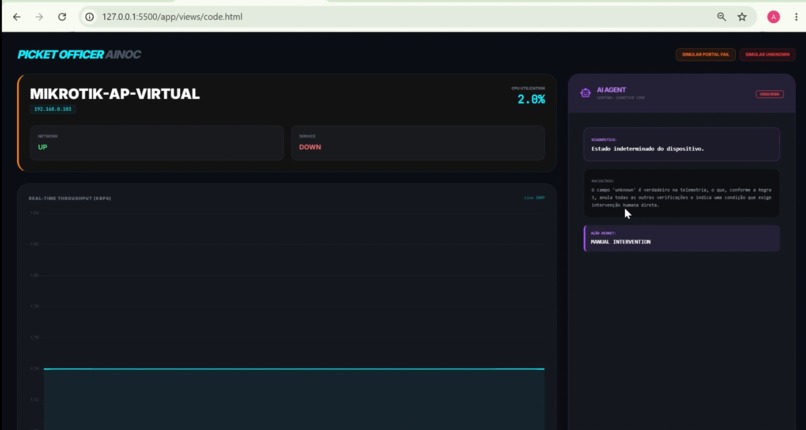806x430 pixels.
Task: Click the PICKET OFFICER AINOC logo
Action: [x=79, y=54]
